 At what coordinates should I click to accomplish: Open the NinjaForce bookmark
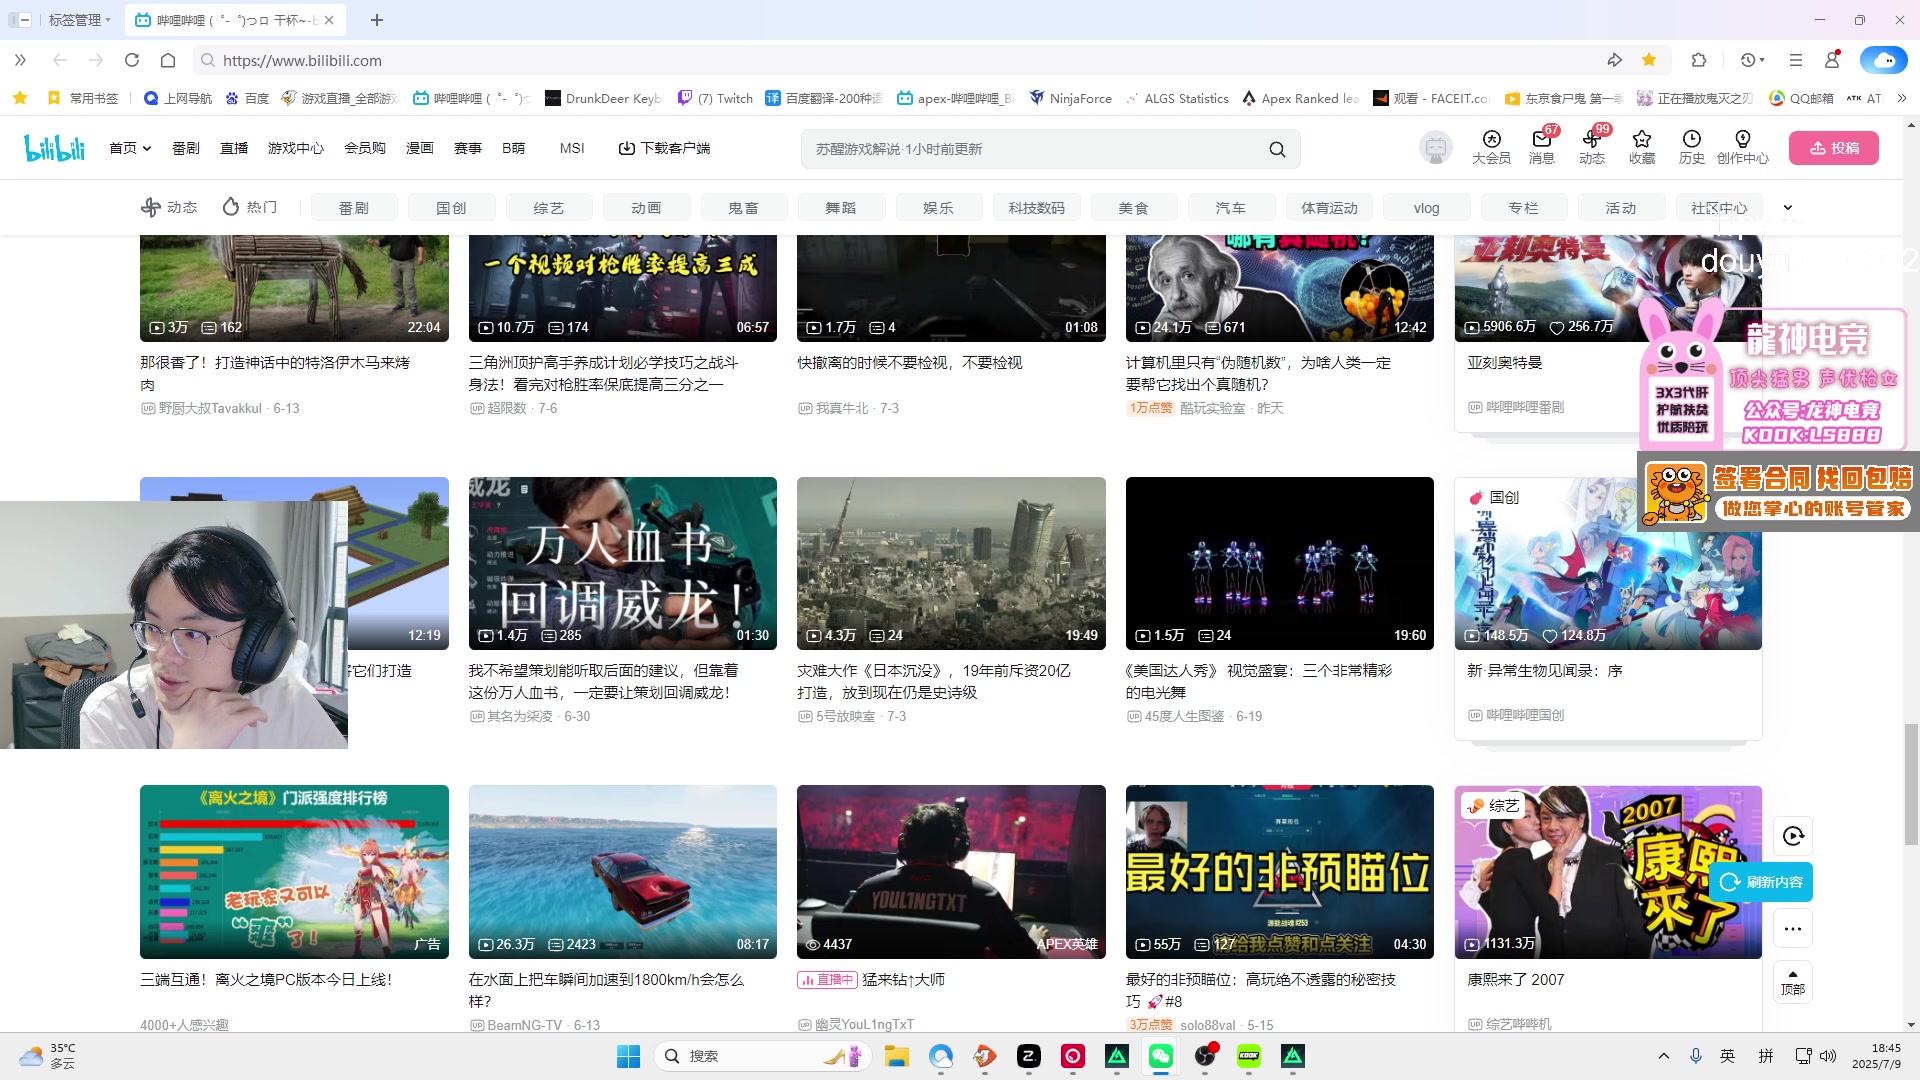pyautogui.click(x=1070, y=98)
